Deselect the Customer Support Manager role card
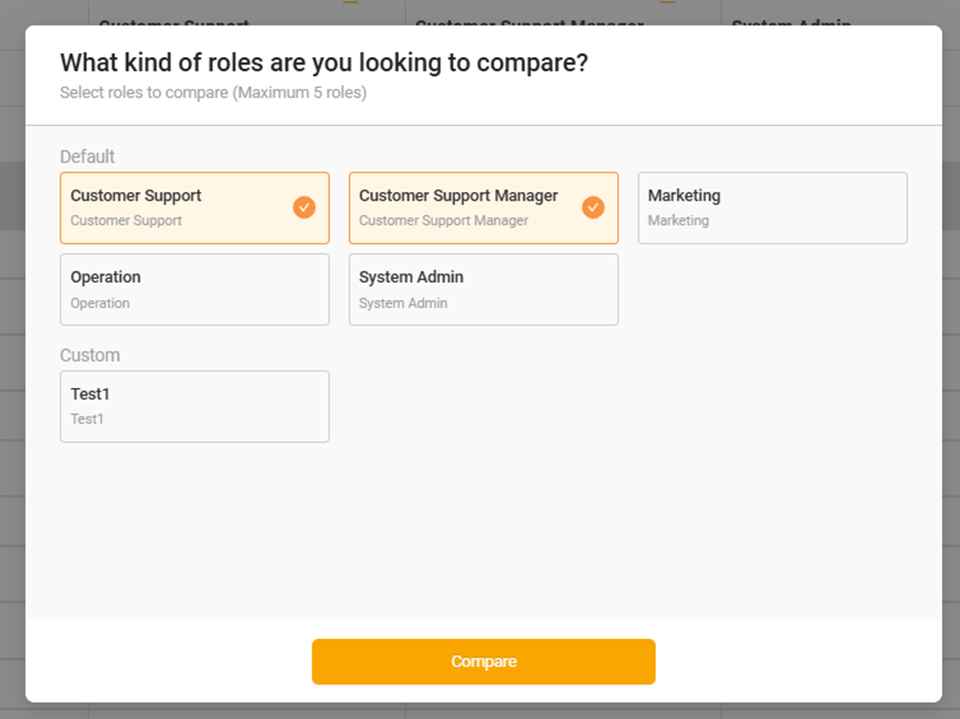The image size is (960, 719). click(484, 208)
